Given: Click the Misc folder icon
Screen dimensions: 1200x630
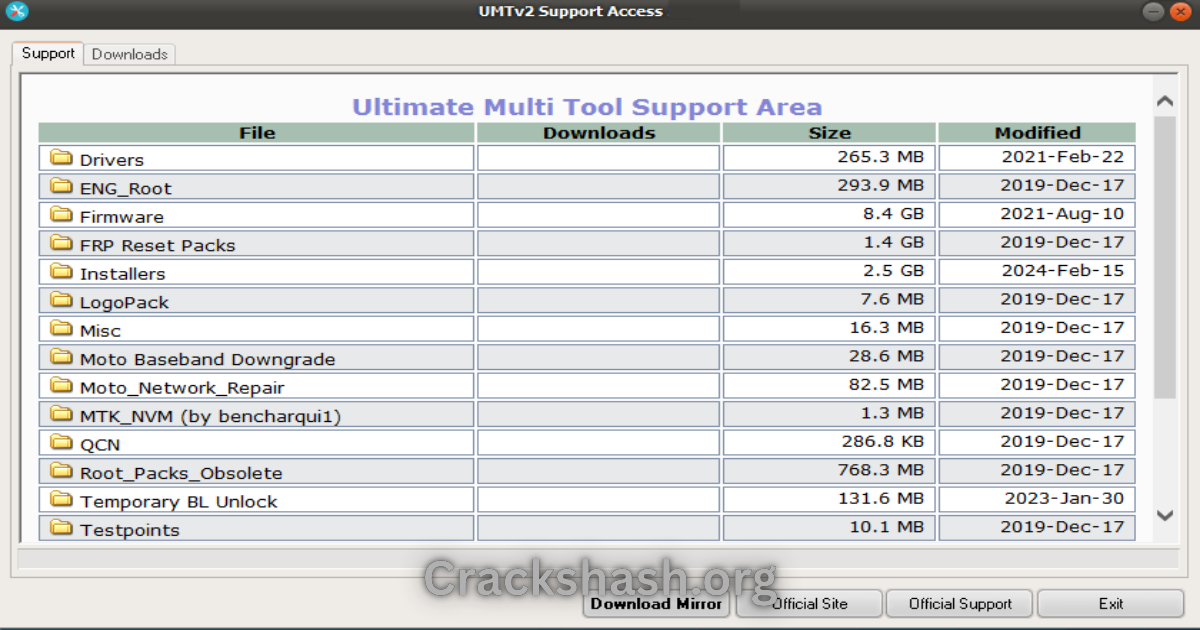Looking at the screenshot, I should tap(62, 329).
